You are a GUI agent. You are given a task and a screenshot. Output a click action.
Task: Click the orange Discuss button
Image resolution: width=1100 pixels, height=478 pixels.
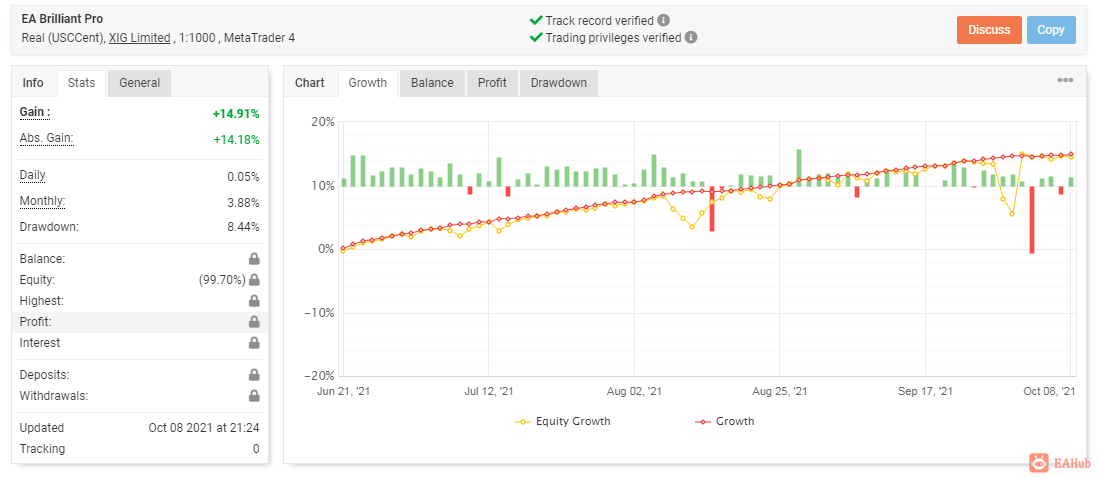tap(989, 29)
